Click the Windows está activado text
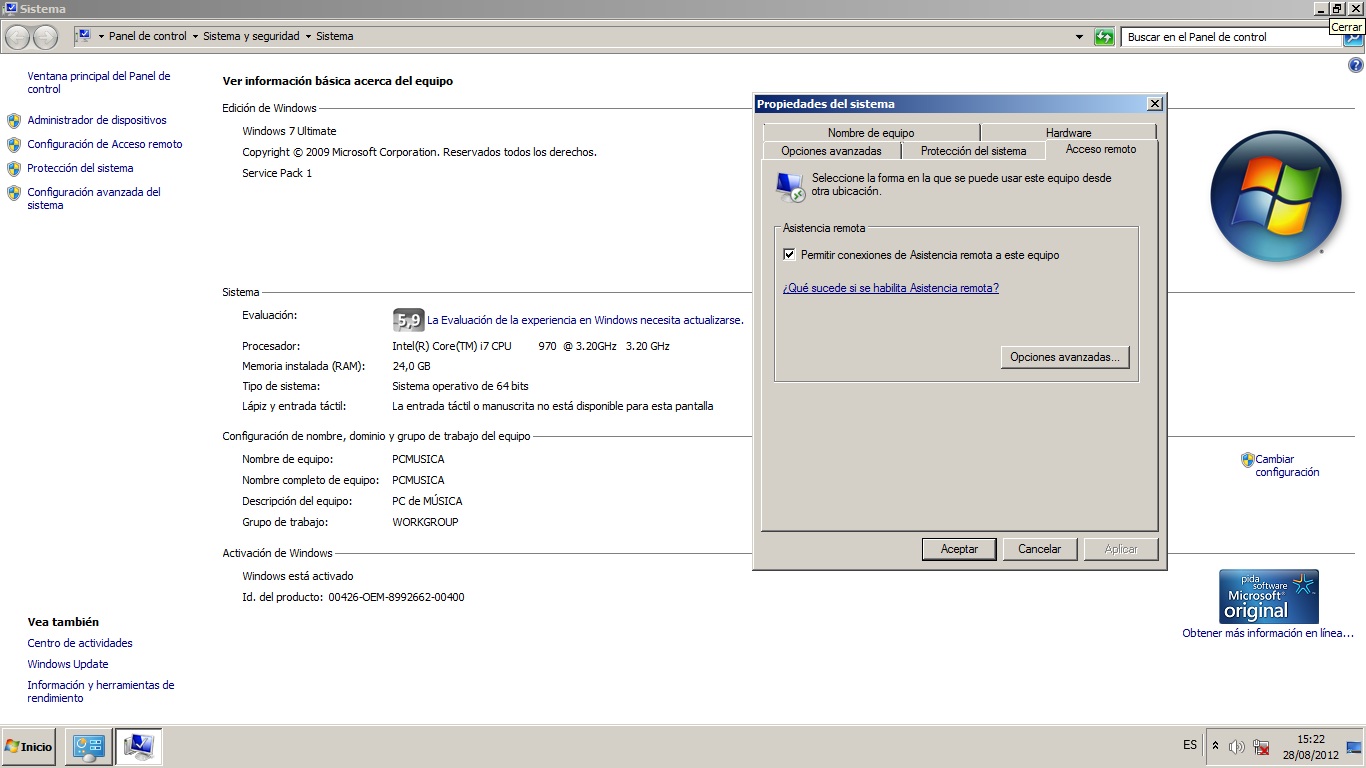Image resolution: width=1366 pixels, height=768 pixels. point(298,576)
